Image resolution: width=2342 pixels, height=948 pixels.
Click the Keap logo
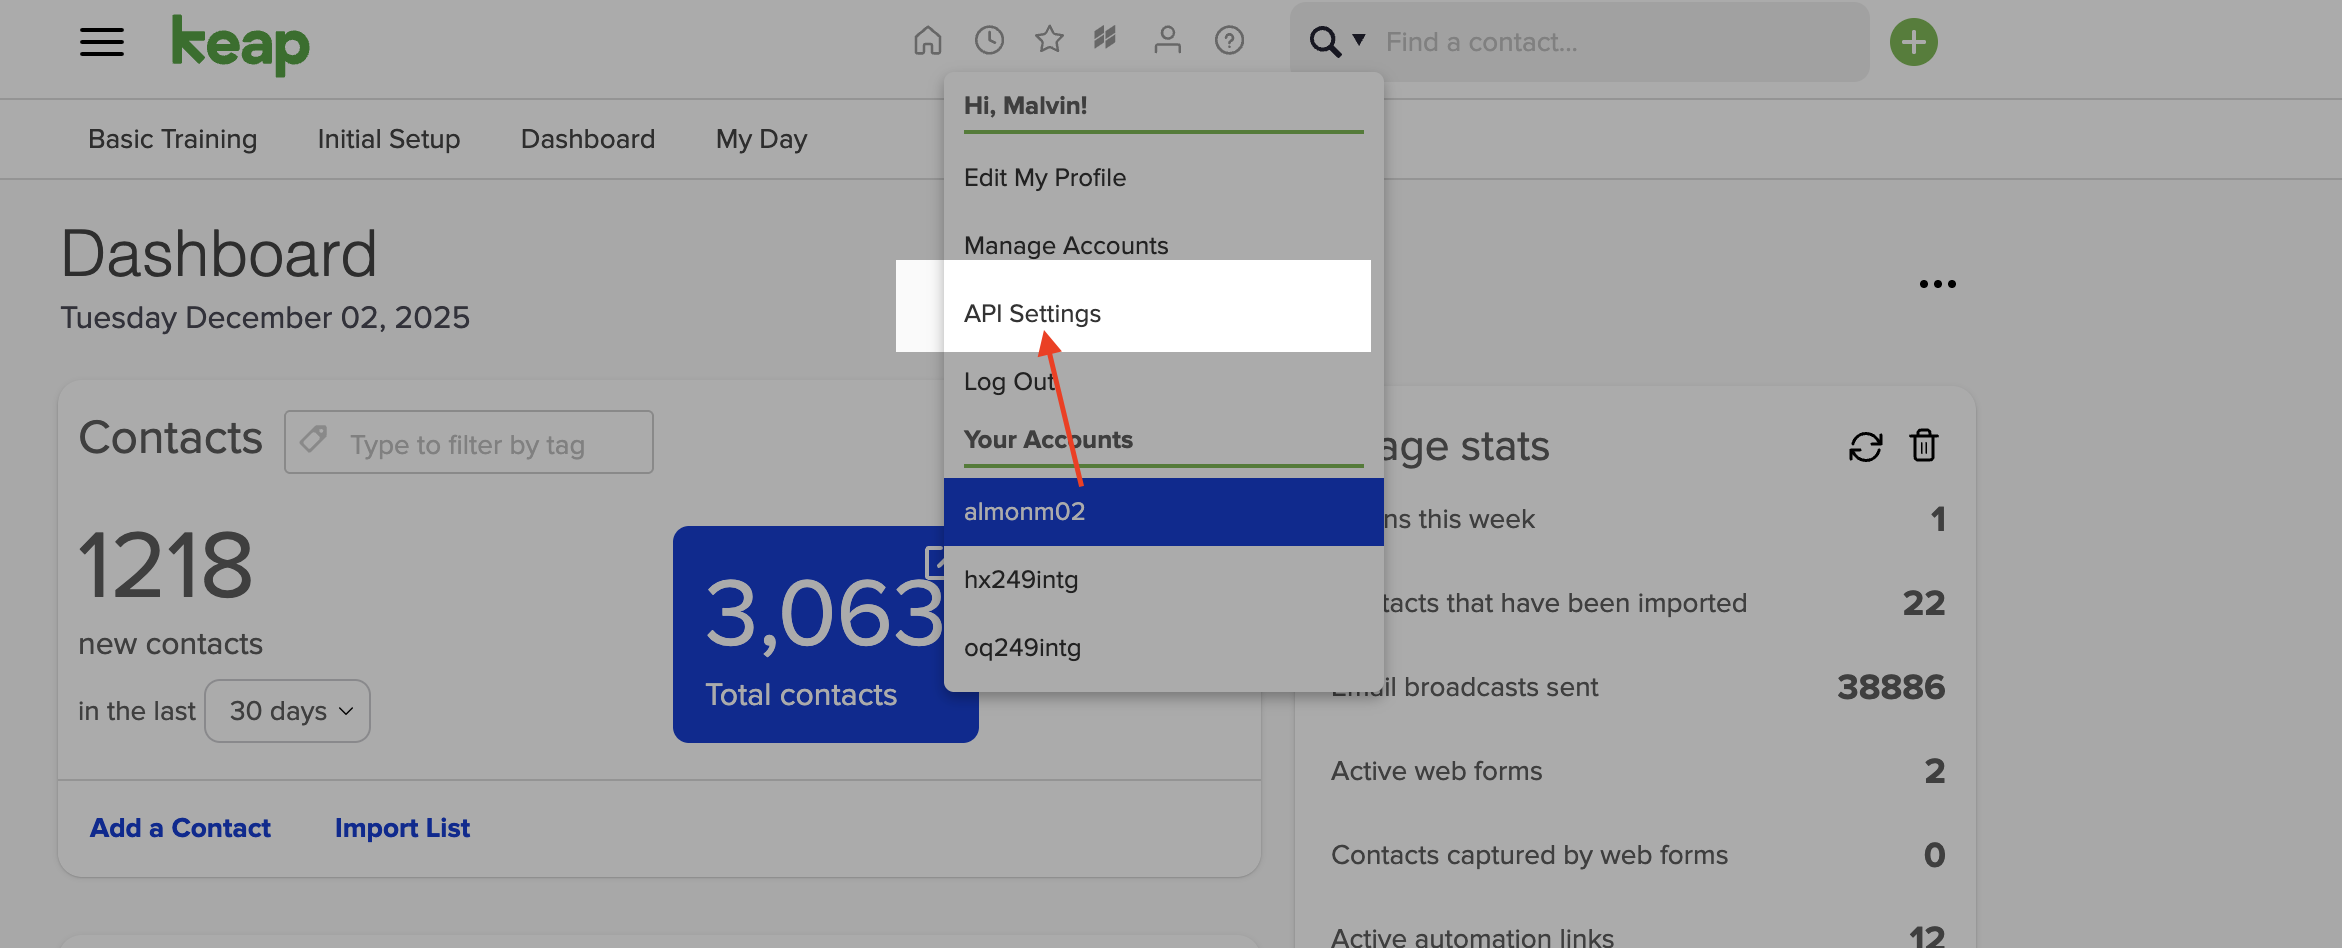(240, 44)
